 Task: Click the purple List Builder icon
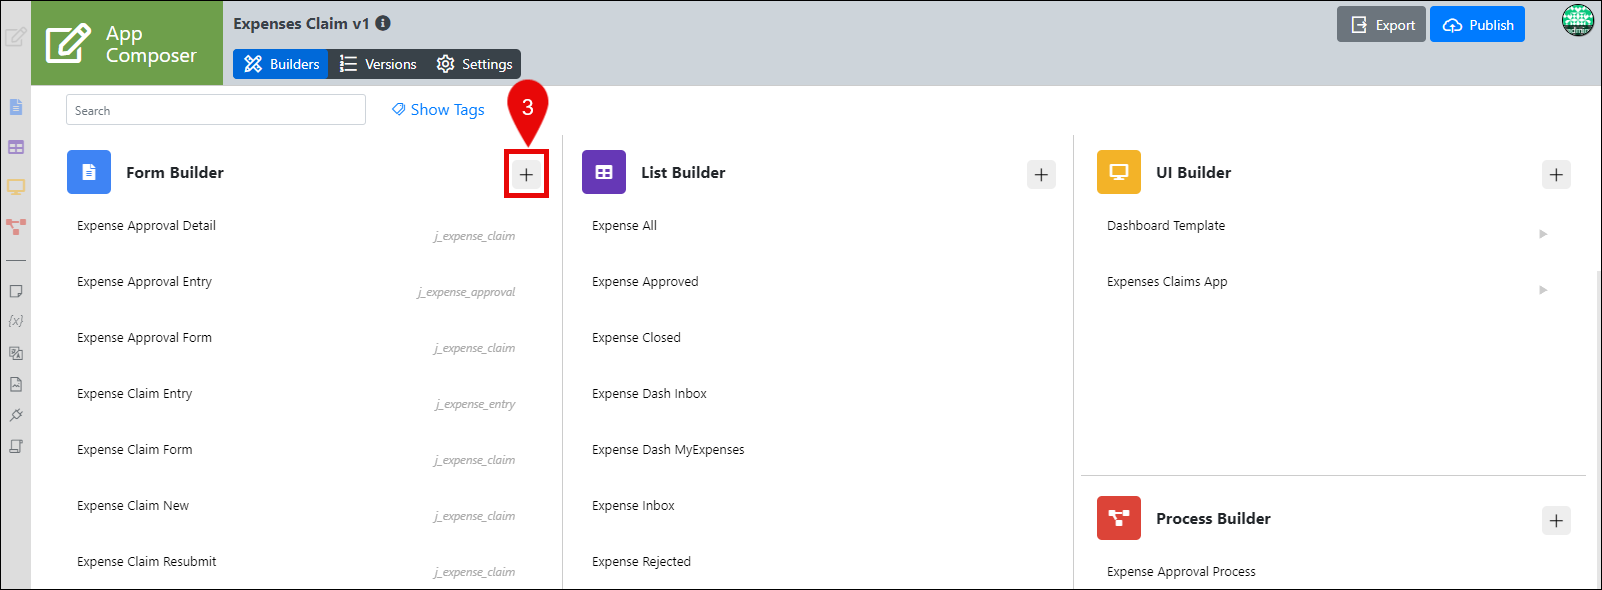(x=604, y=172)
